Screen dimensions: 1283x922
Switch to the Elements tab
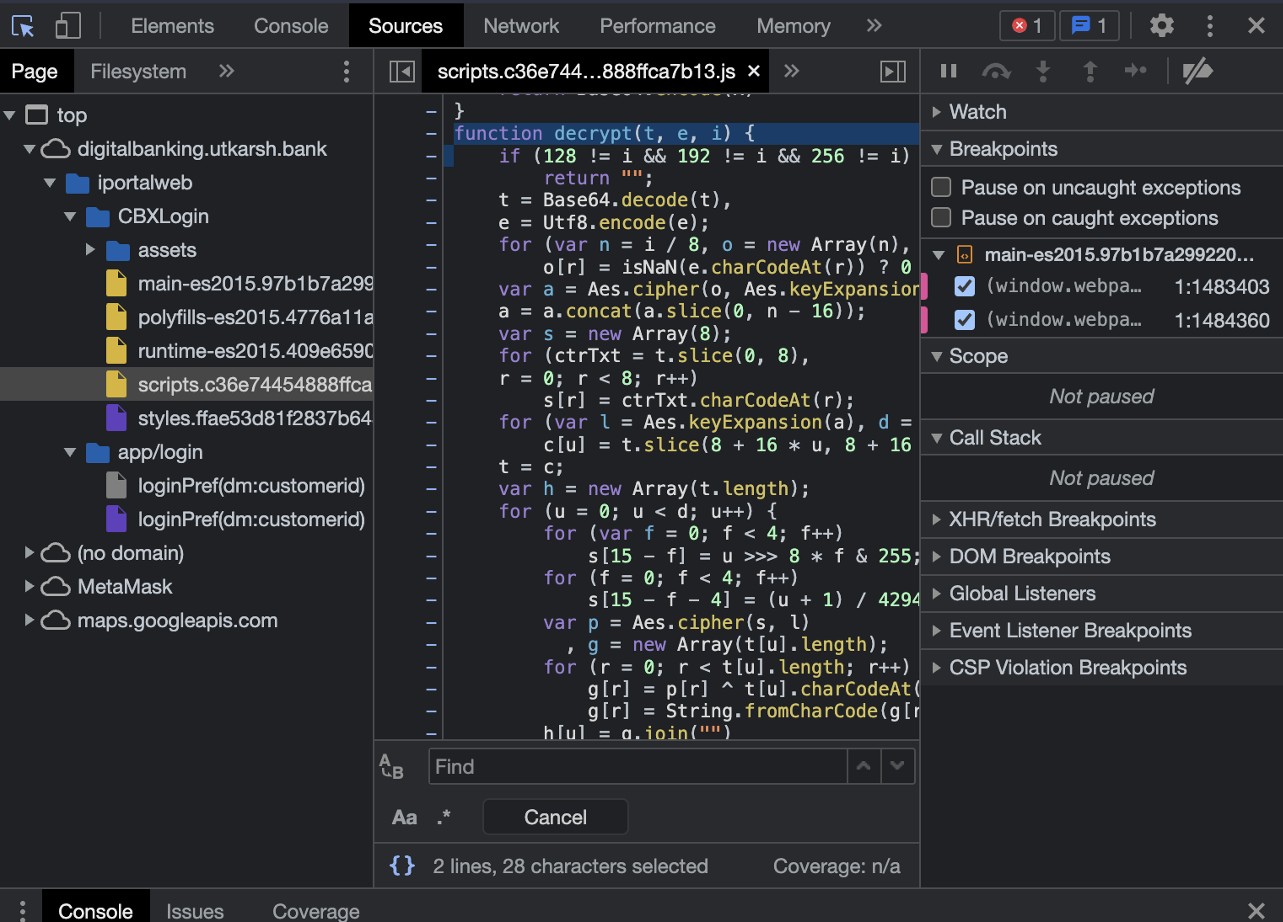172,25
